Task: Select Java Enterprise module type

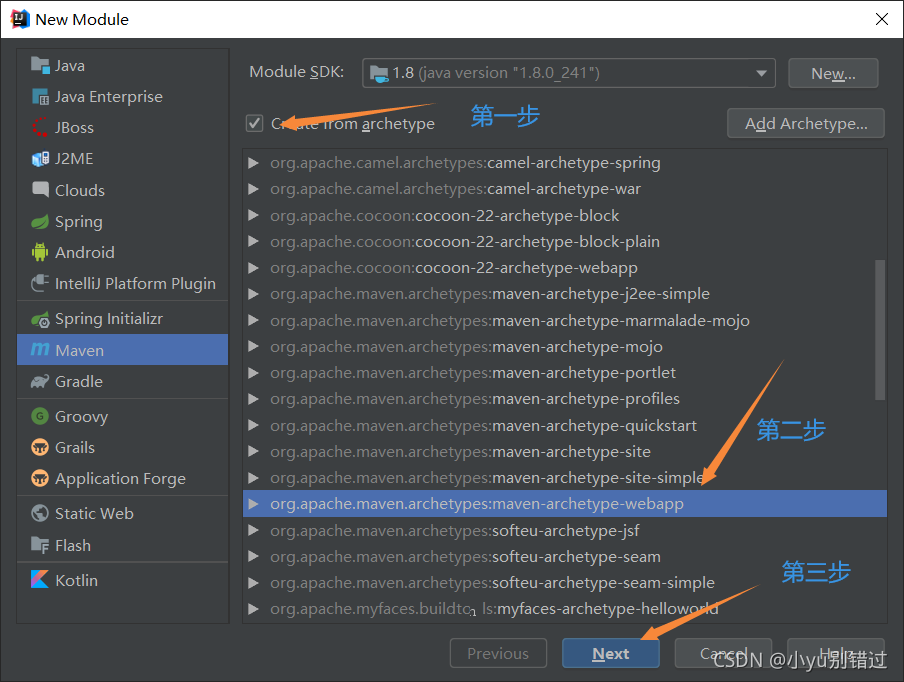Action: point(123,96)
